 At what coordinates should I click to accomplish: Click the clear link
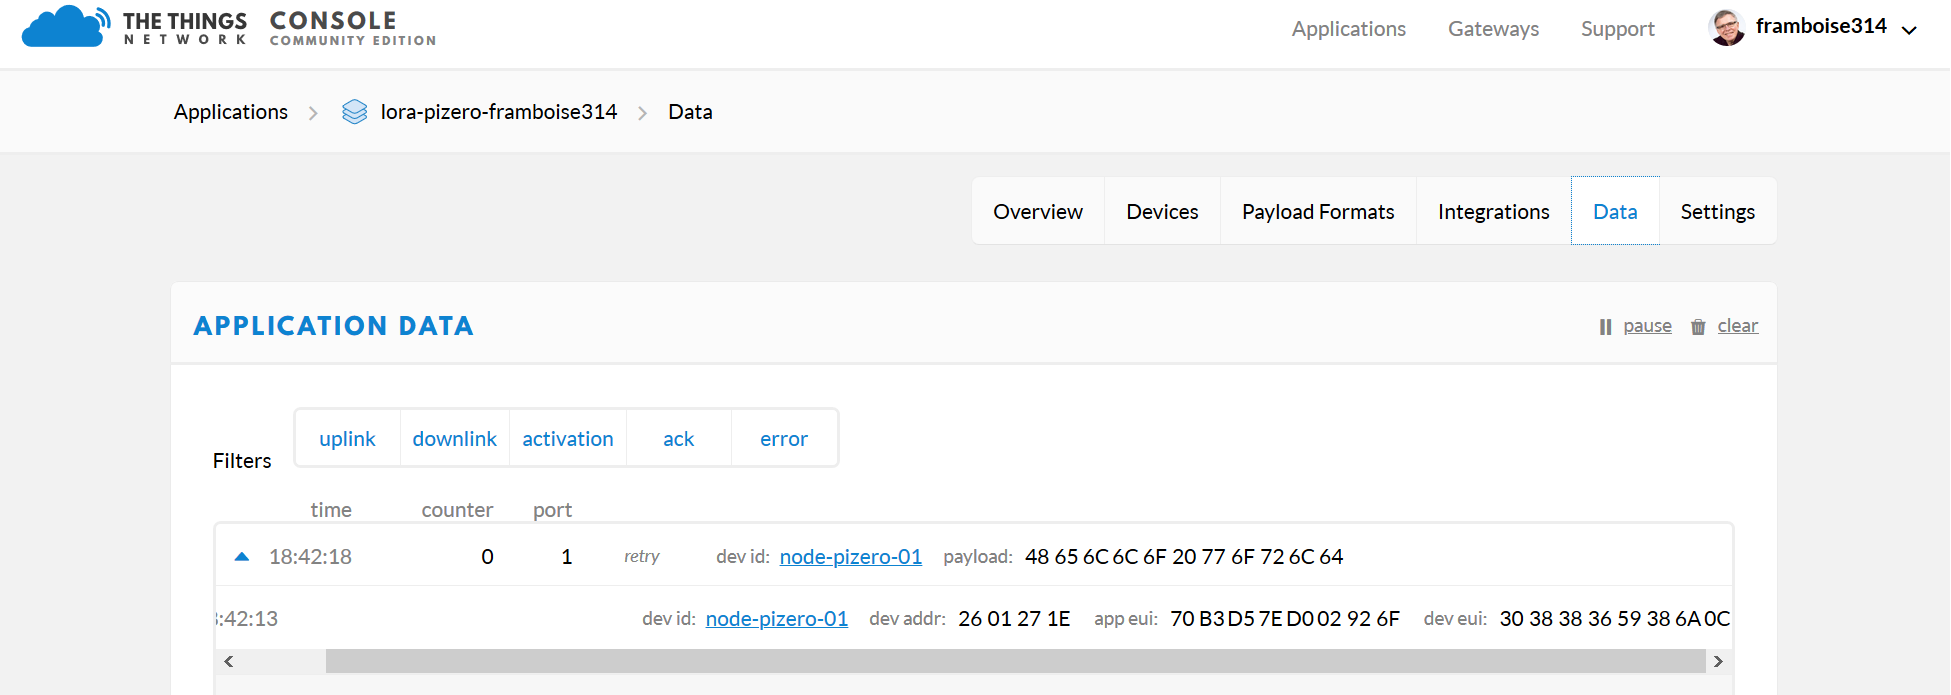coord(1738,326)
